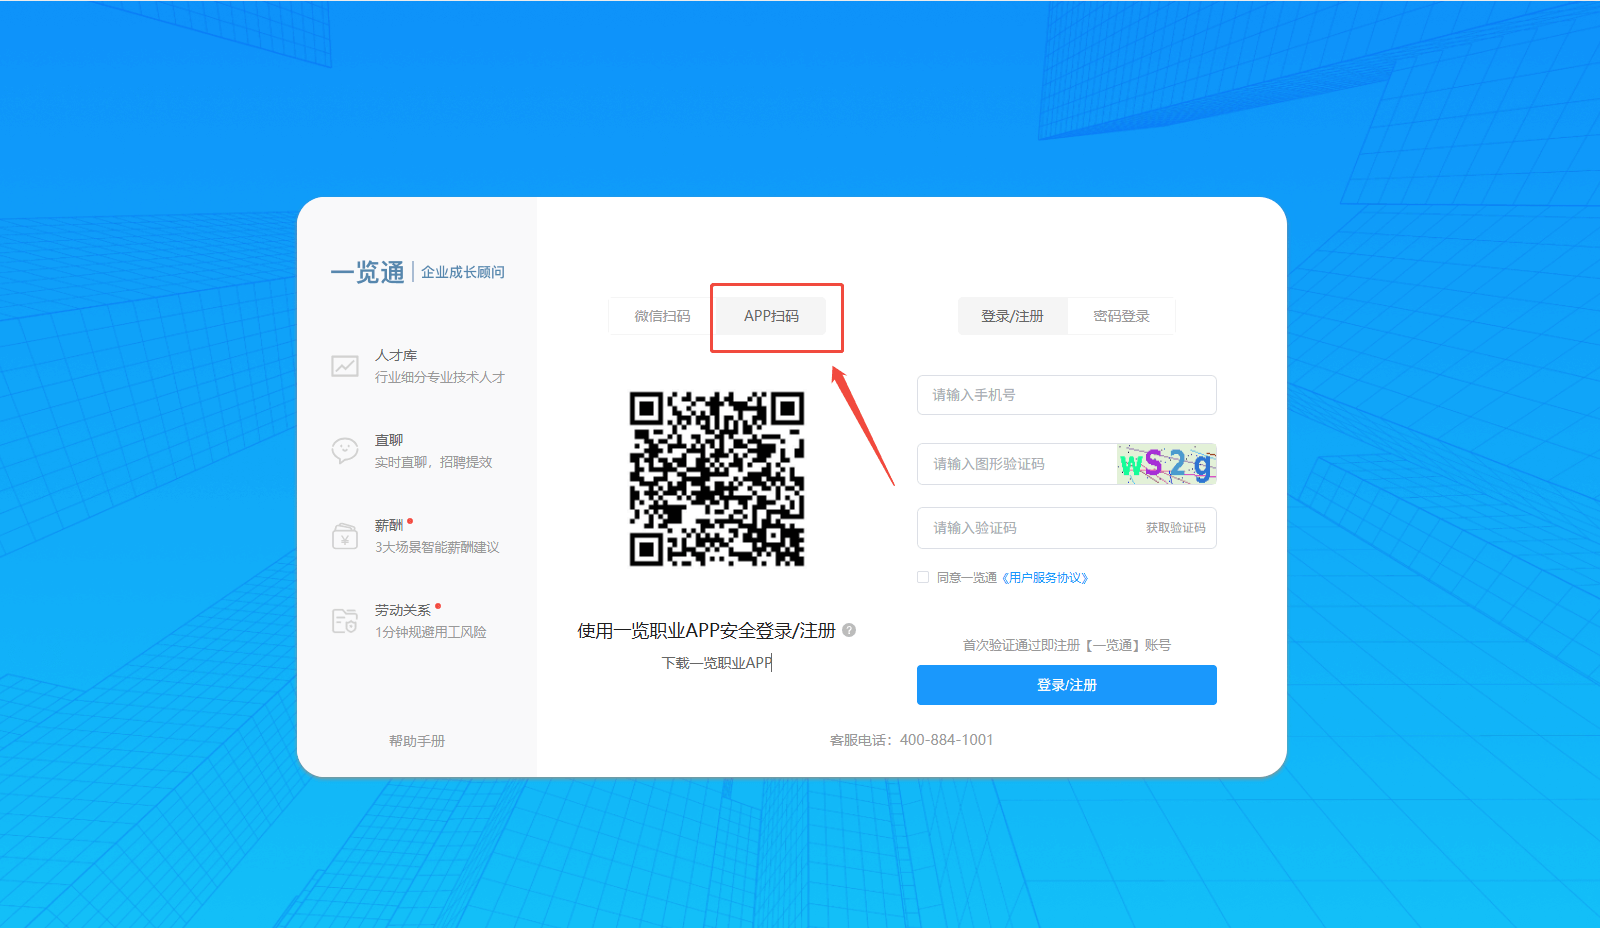The height and width of the screenshot is (928, 1600).
Task: Switch to 密码登录 tab
Action: click(1121, 316)
